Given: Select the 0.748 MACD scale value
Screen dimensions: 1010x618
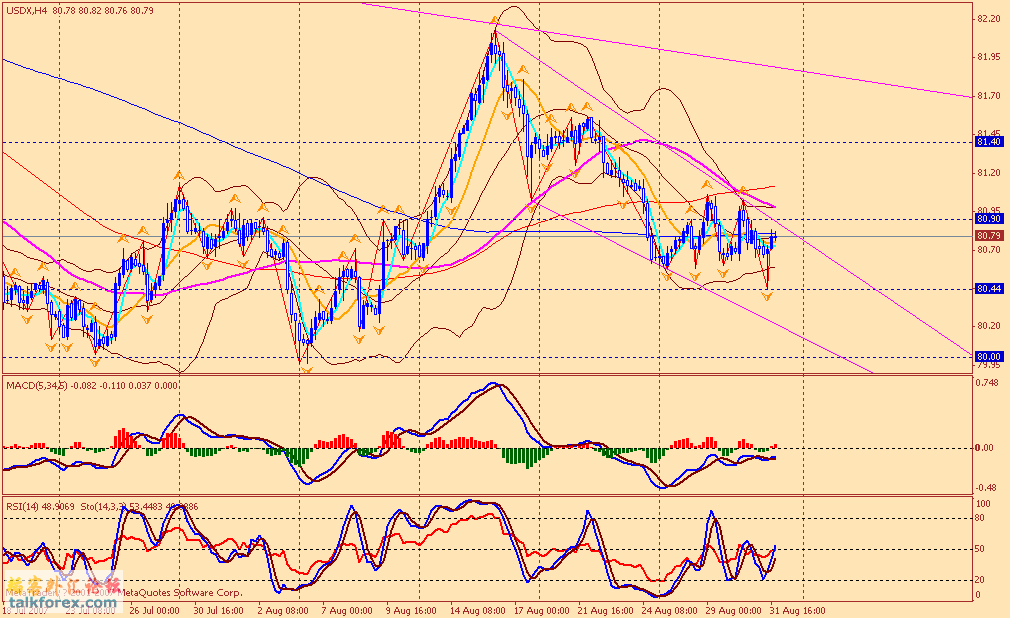Looking at the screenshot, I should pyautogui.click(x=989, y=383).
